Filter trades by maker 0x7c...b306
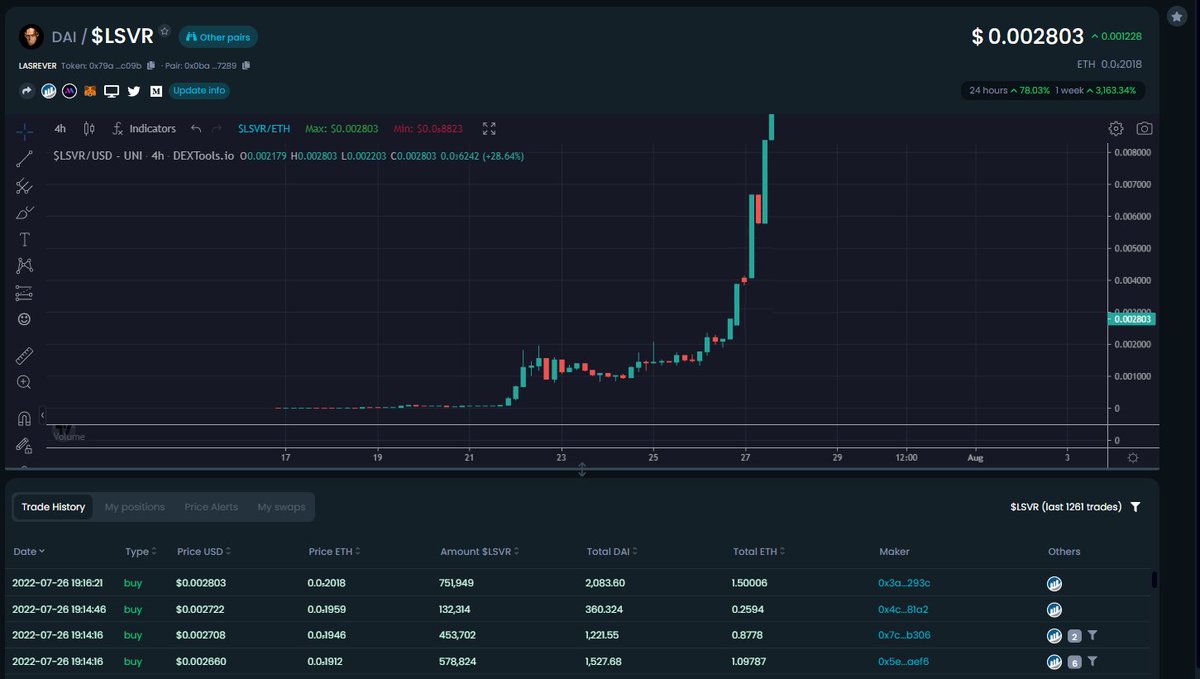The image size is (1200, 679). point(1092,635)
